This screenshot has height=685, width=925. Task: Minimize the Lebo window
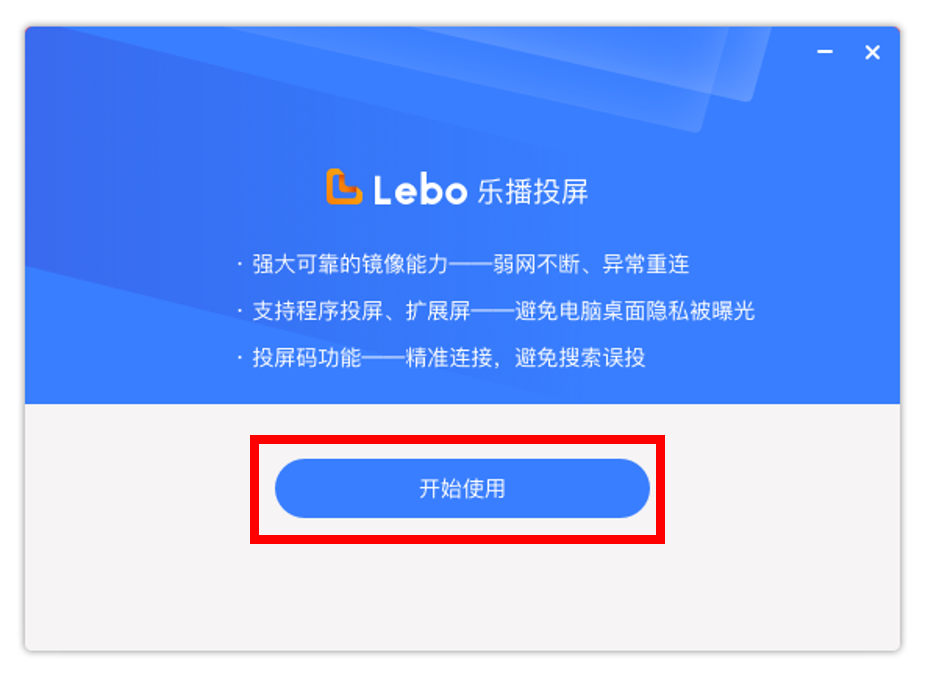pos(825,52)
